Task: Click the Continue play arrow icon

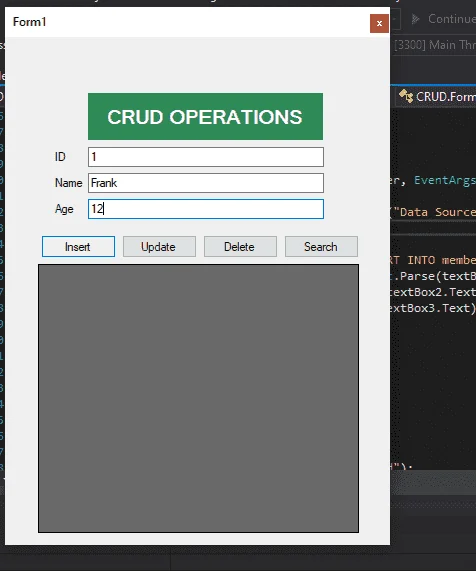Action: pos(416,19)
